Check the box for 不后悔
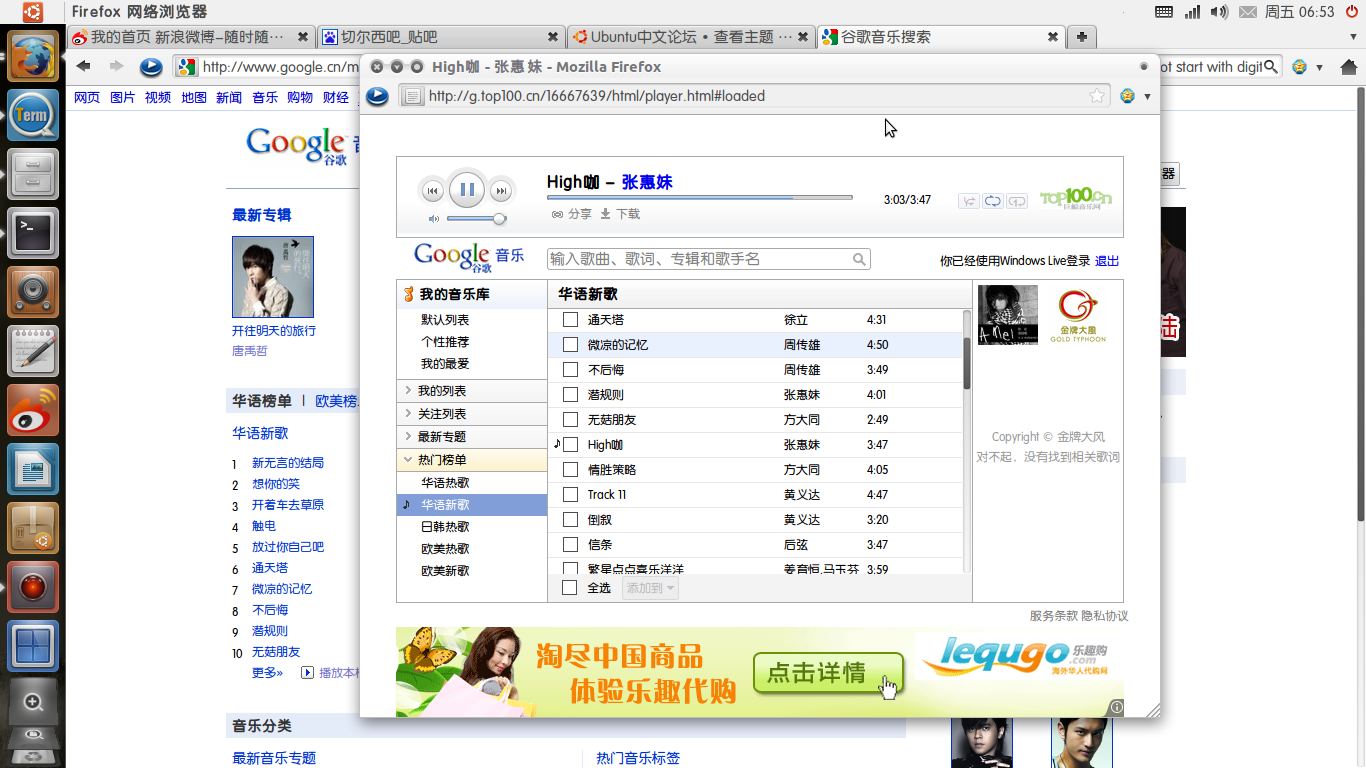 tap(570, 370)
